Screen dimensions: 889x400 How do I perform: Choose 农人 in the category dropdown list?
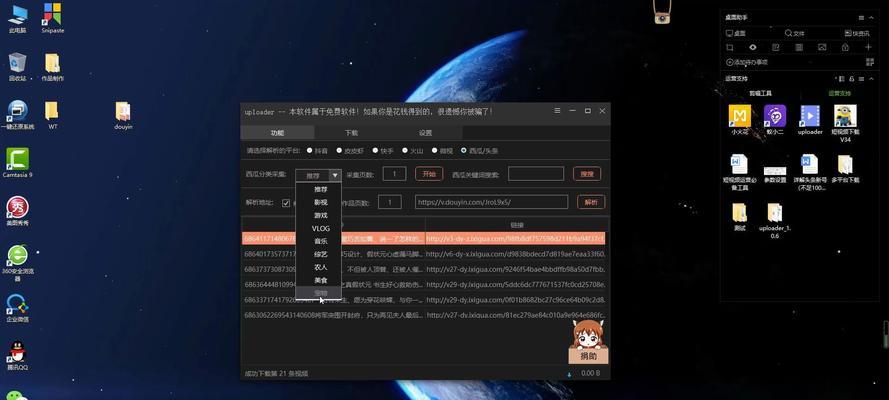(320, 267)
